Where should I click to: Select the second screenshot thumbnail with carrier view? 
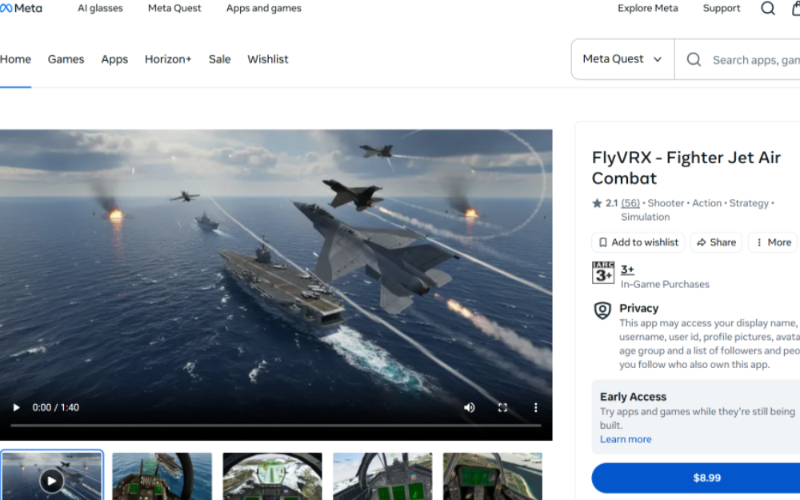click(x=162, y=476)
